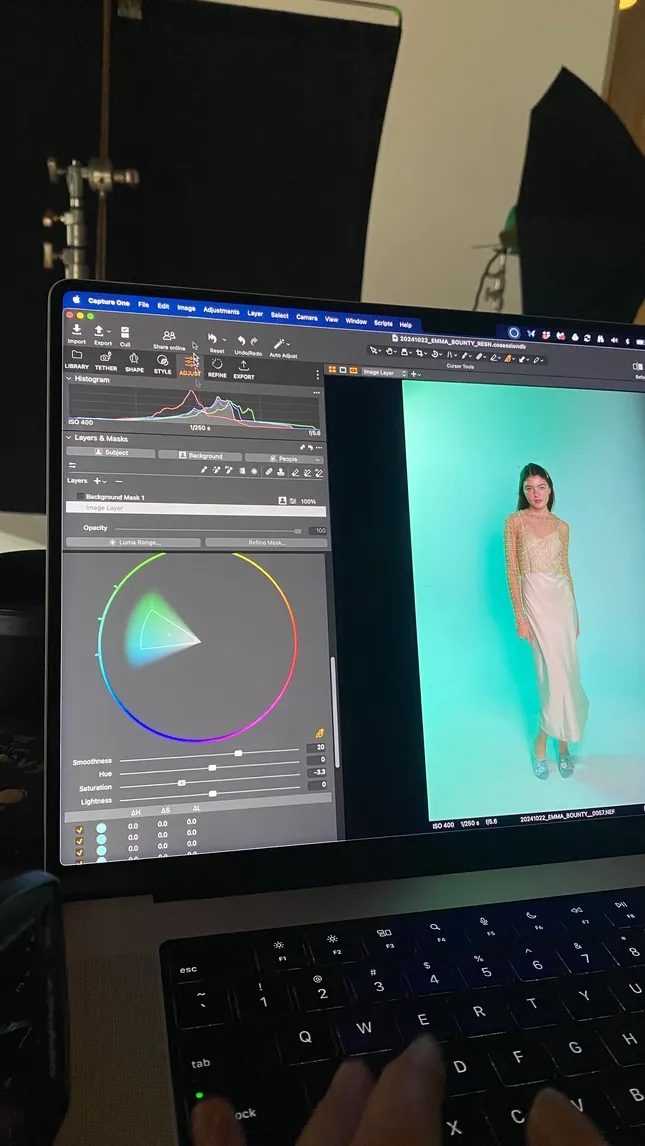The image size is (645, 1146).
Task: Click the Import toolbar icon
Action: click(x=77, y=330)
